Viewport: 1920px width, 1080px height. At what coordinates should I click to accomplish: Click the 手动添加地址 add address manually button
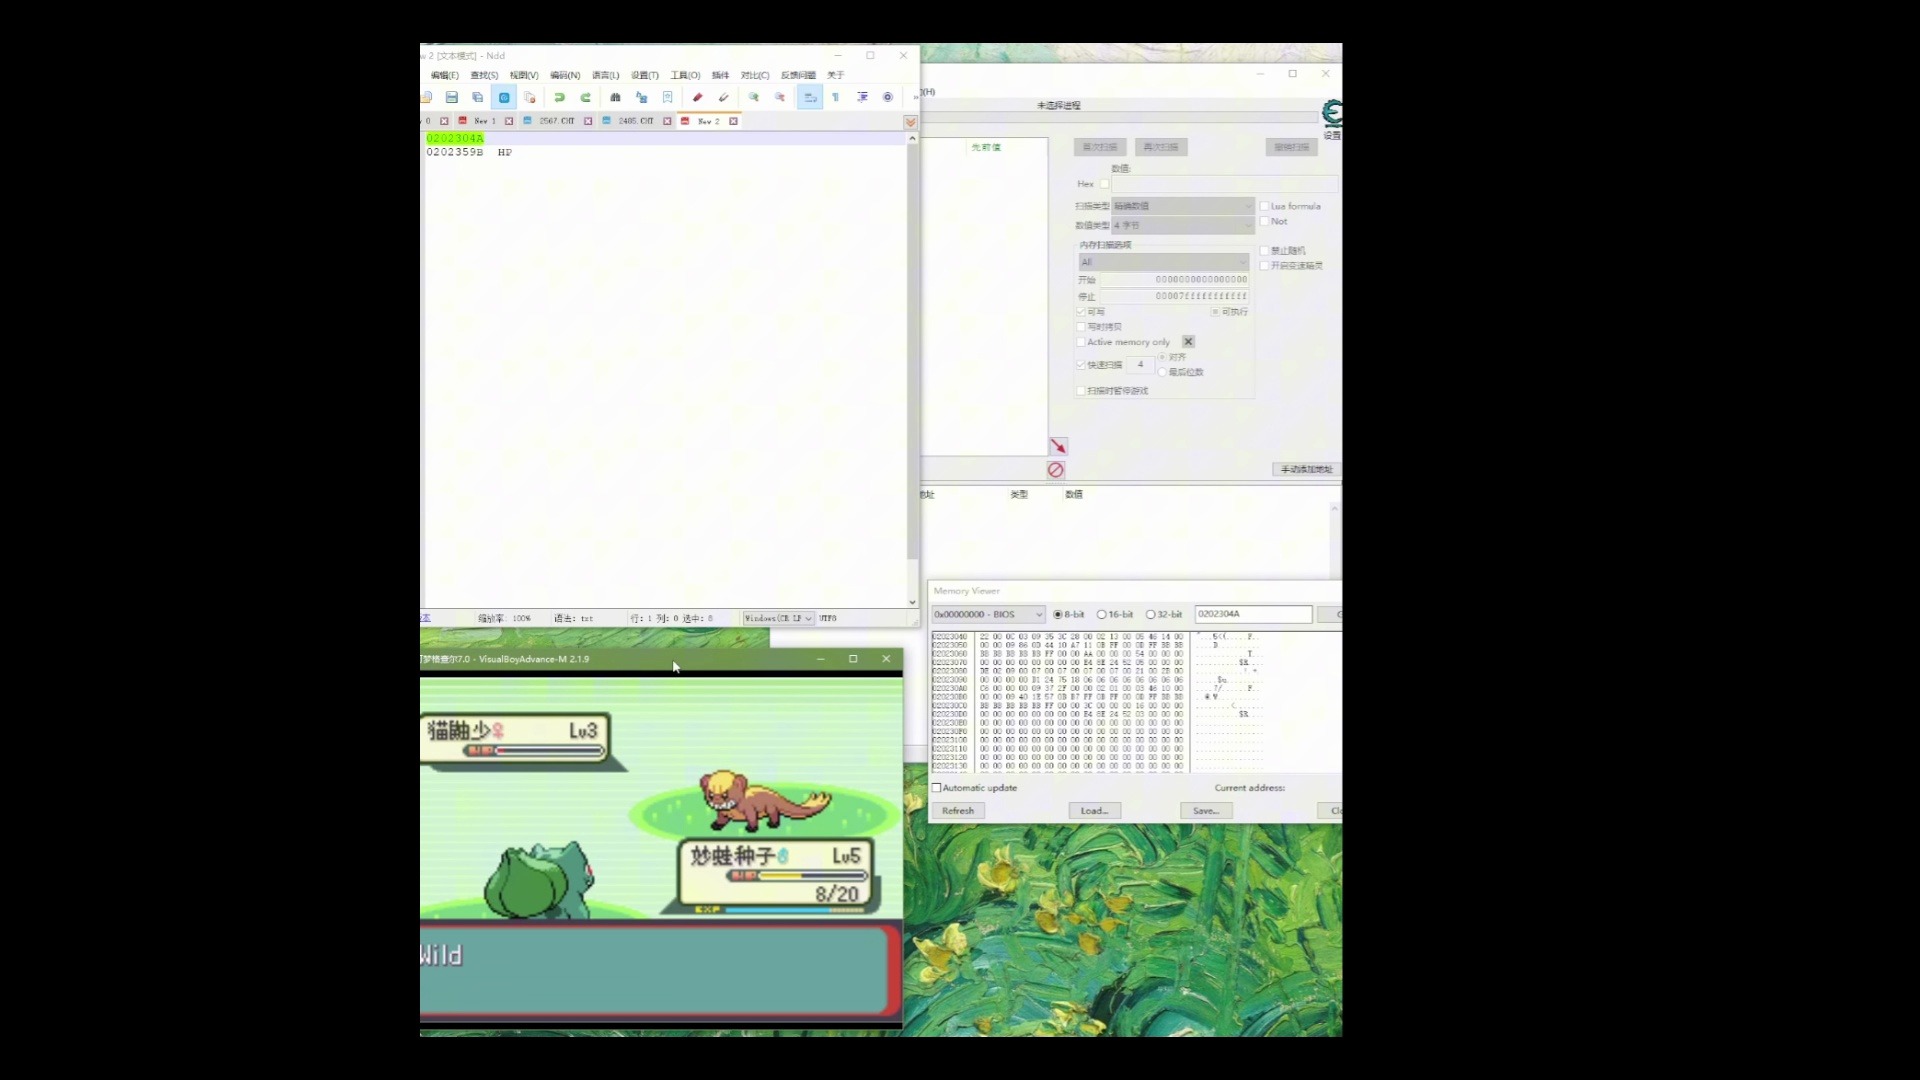click(1306, 470)
